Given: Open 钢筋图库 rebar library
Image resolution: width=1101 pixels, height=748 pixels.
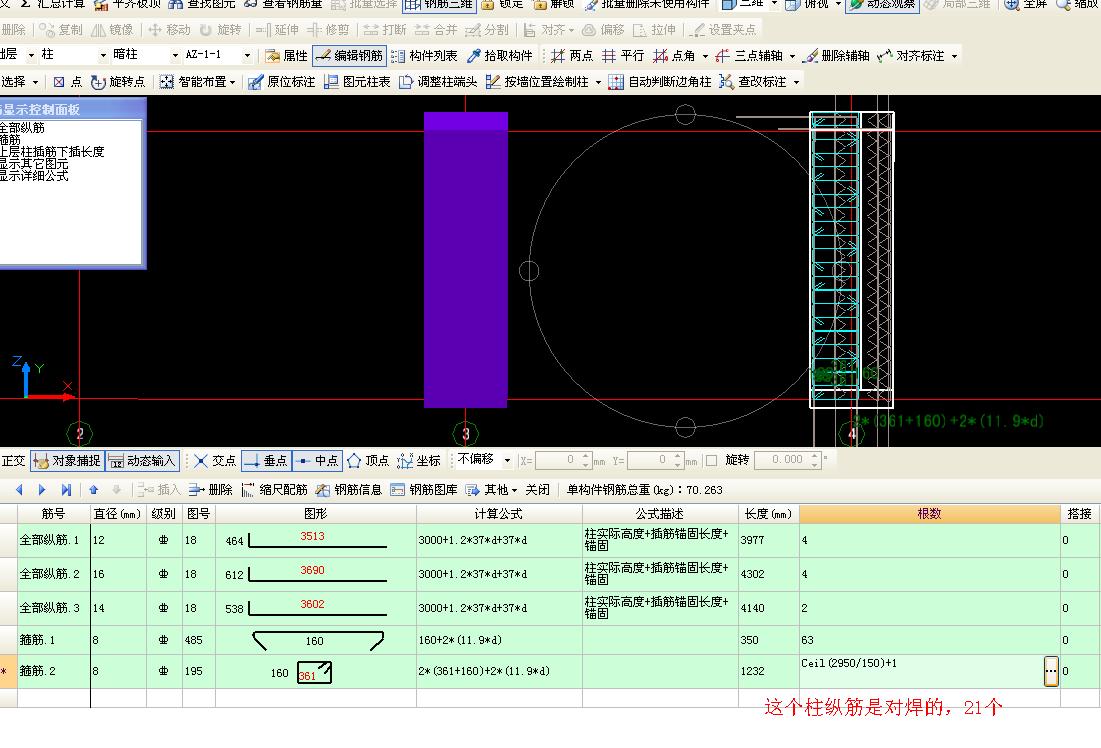Looking at the screenshot, I should [424, 490].
